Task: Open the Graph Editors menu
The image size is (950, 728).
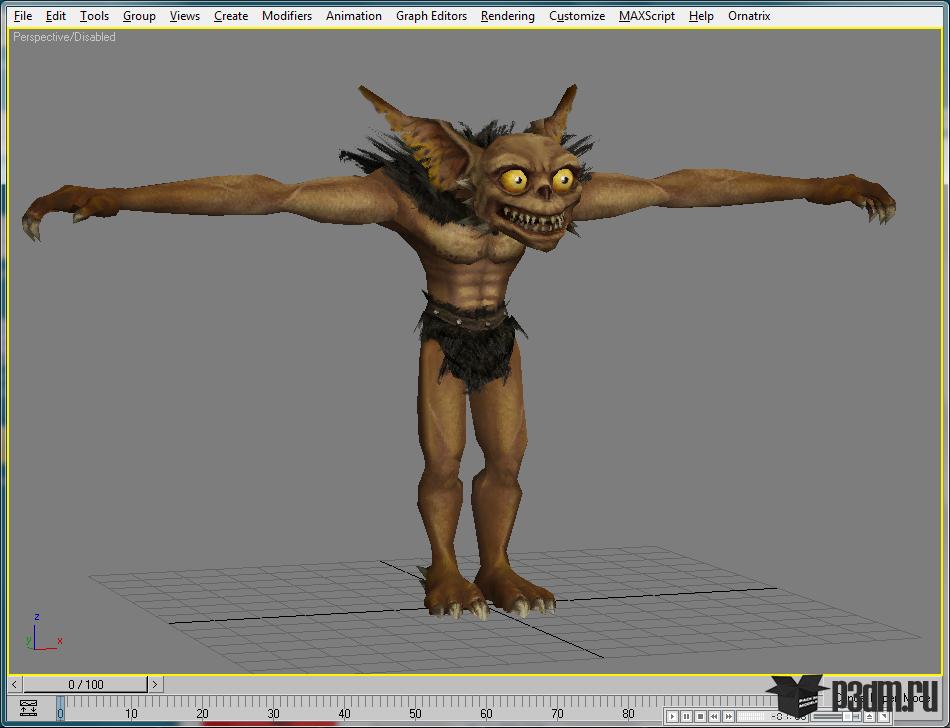Action: click(431, 16)
